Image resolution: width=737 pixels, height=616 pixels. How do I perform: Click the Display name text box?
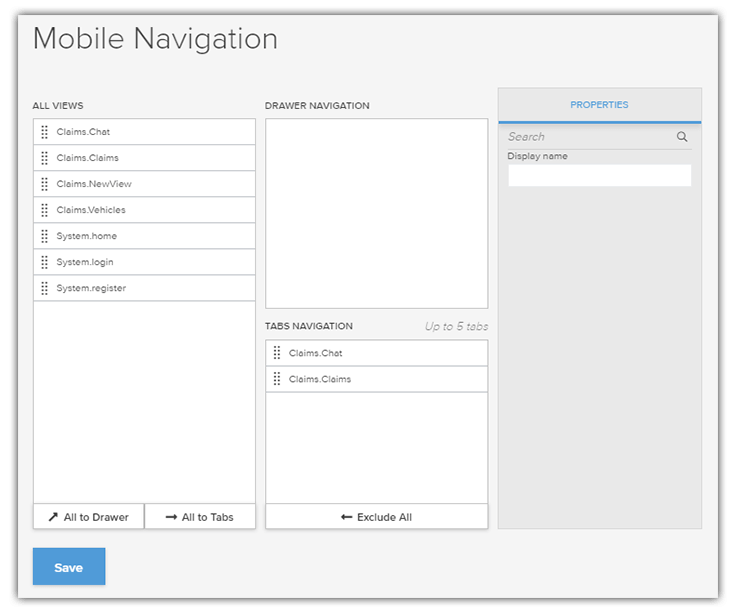(x=599, y=176)
